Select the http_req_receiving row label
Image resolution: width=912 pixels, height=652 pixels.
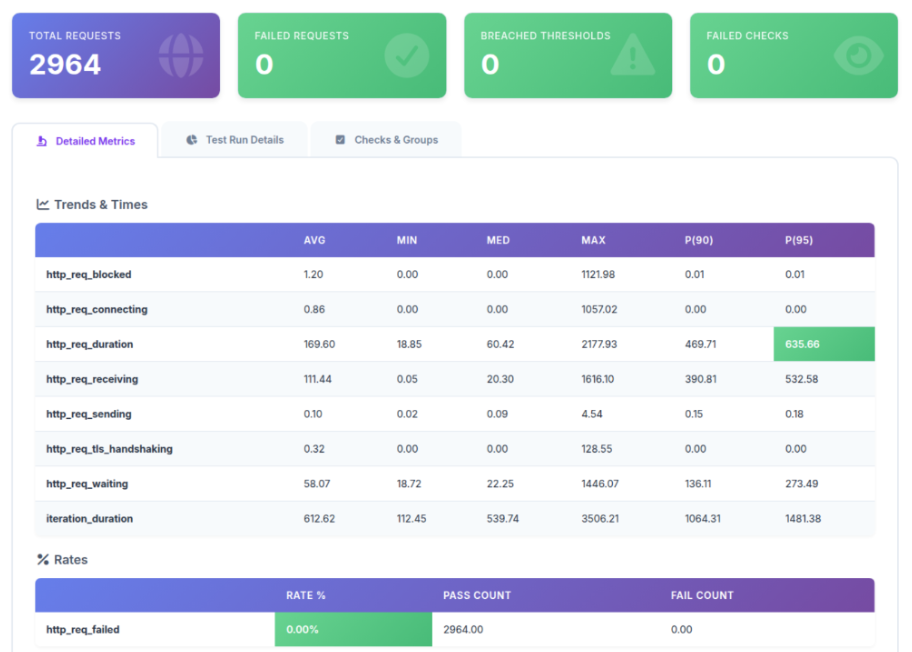pyautogui.click(x=92, y=379)
